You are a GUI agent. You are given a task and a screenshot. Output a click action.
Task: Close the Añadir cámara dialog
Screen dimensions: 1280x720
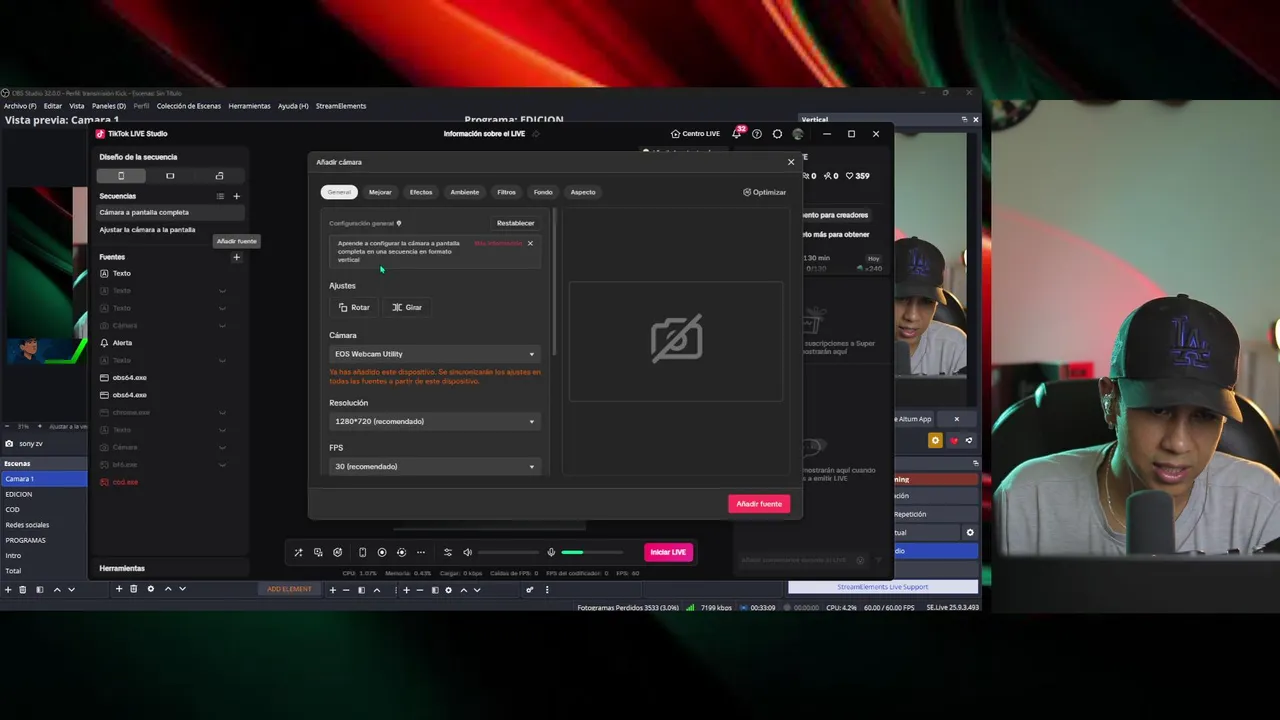click(791, 162)
